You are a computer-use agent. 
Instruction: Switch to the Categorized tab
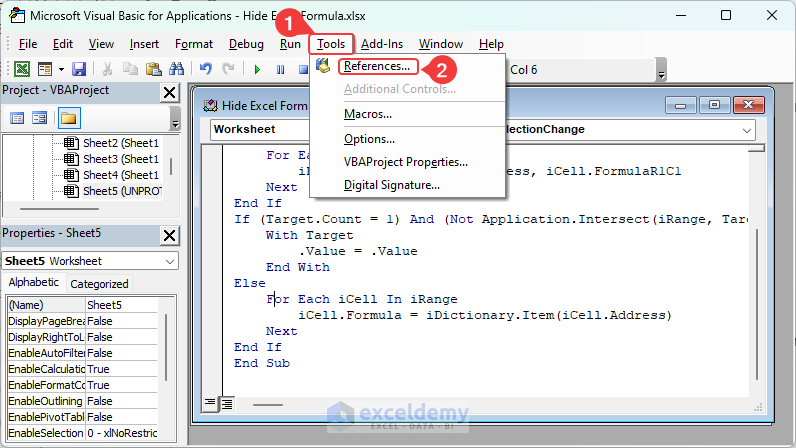100,284
